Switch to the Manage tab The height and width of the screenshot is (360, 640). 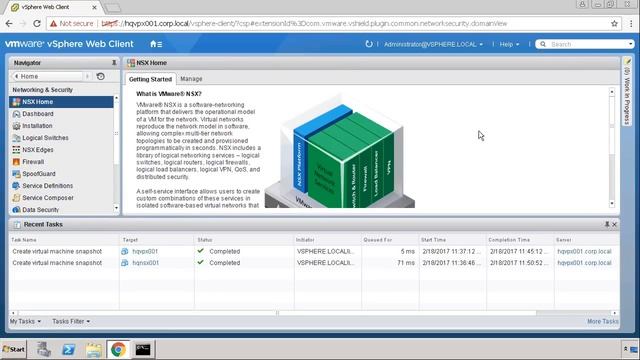[191, 79]
